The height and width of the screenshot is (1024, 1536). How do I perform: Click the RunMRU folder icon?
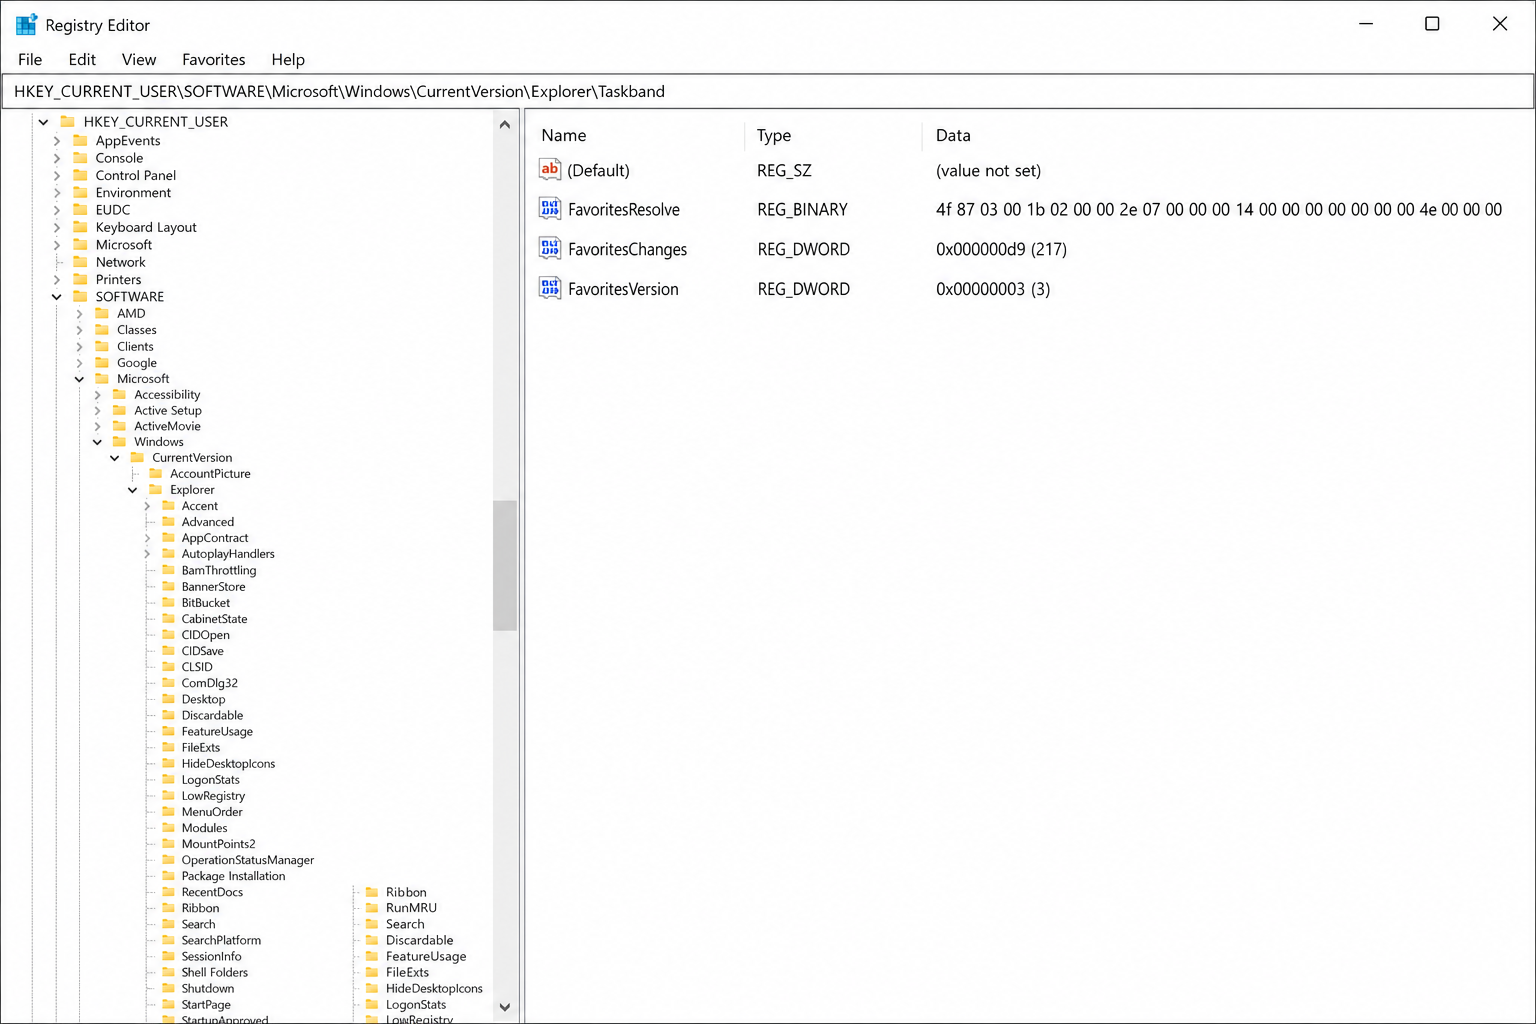pos(372,908)
